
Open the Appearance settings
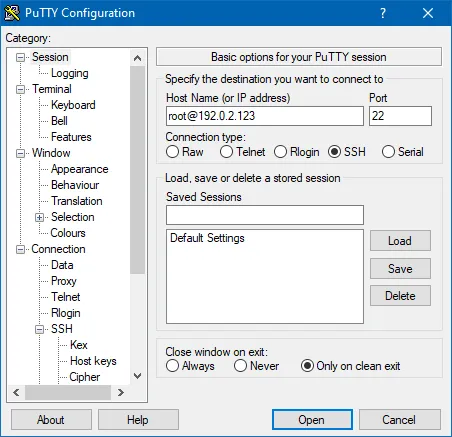(80, 169)
